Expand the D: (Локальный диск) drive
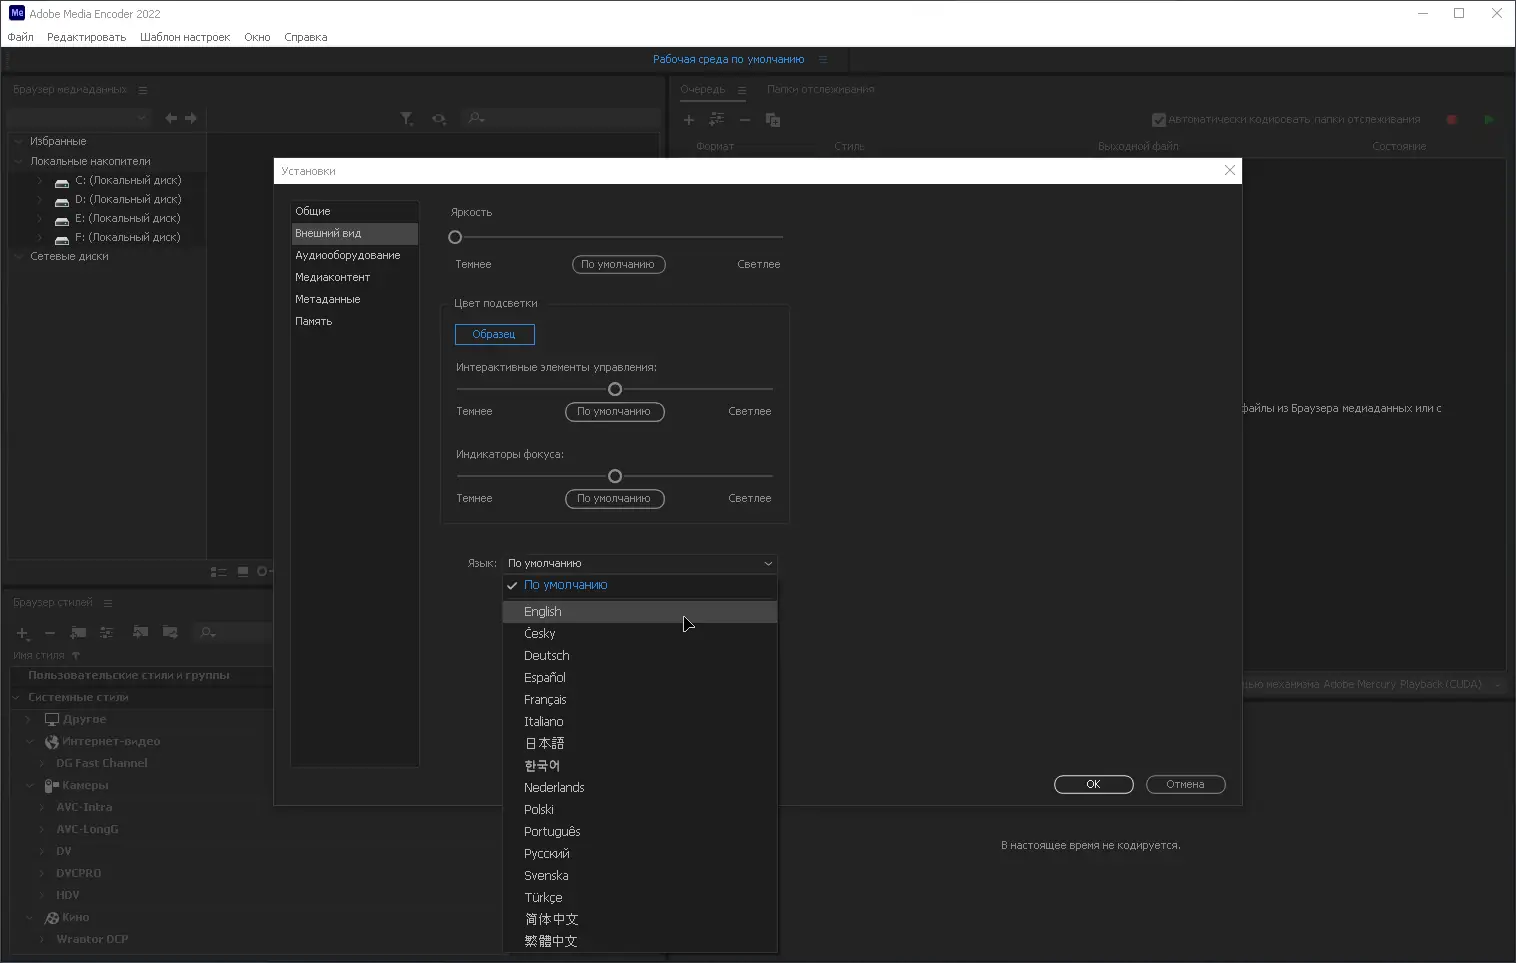1516x963 pixels. coord(40,200)
